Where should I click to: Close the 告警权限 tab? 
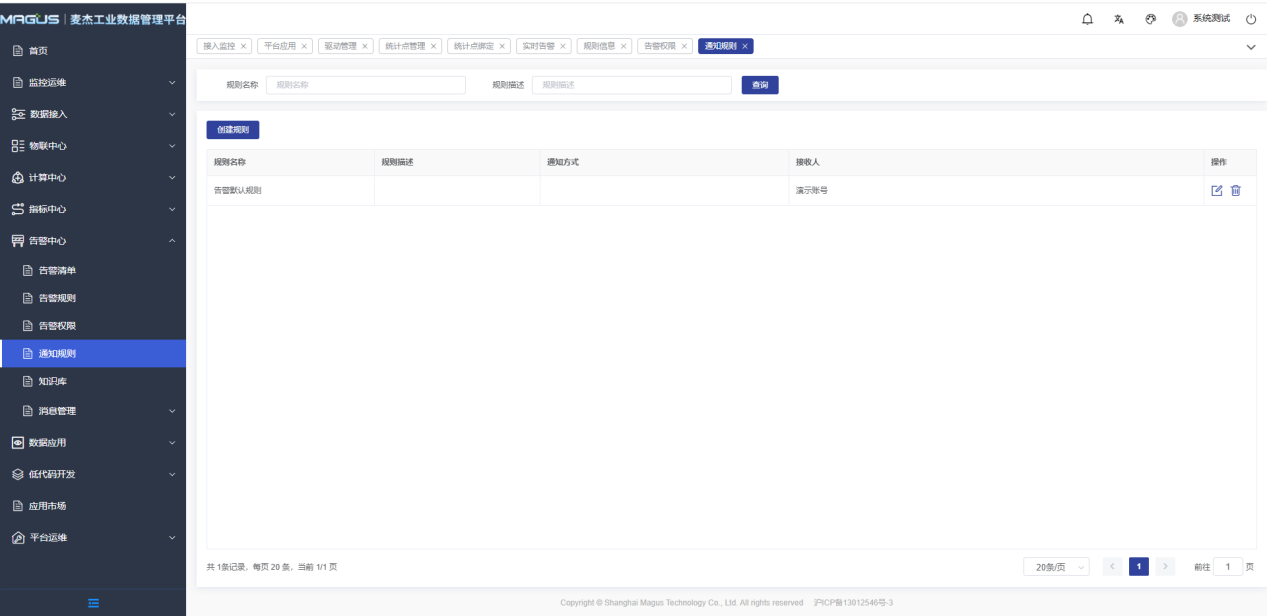click(x=684, y=46)
